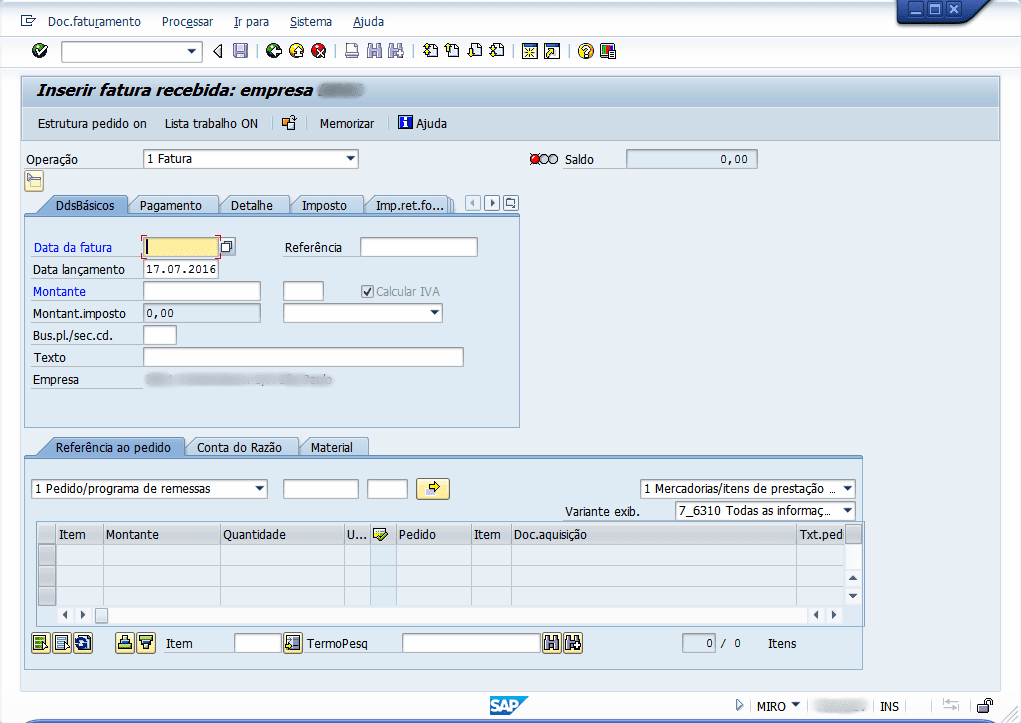
Task: Select the second row in items table
Action: click(46, 576)
